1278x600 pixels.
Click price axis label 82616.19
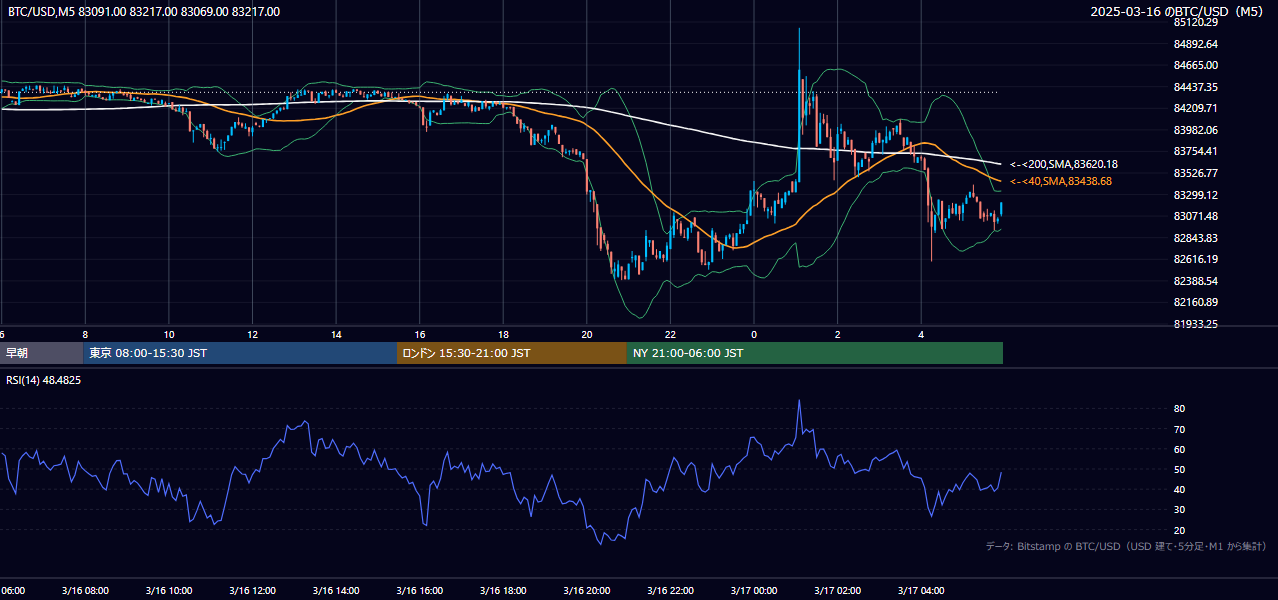click(1195, 259)
